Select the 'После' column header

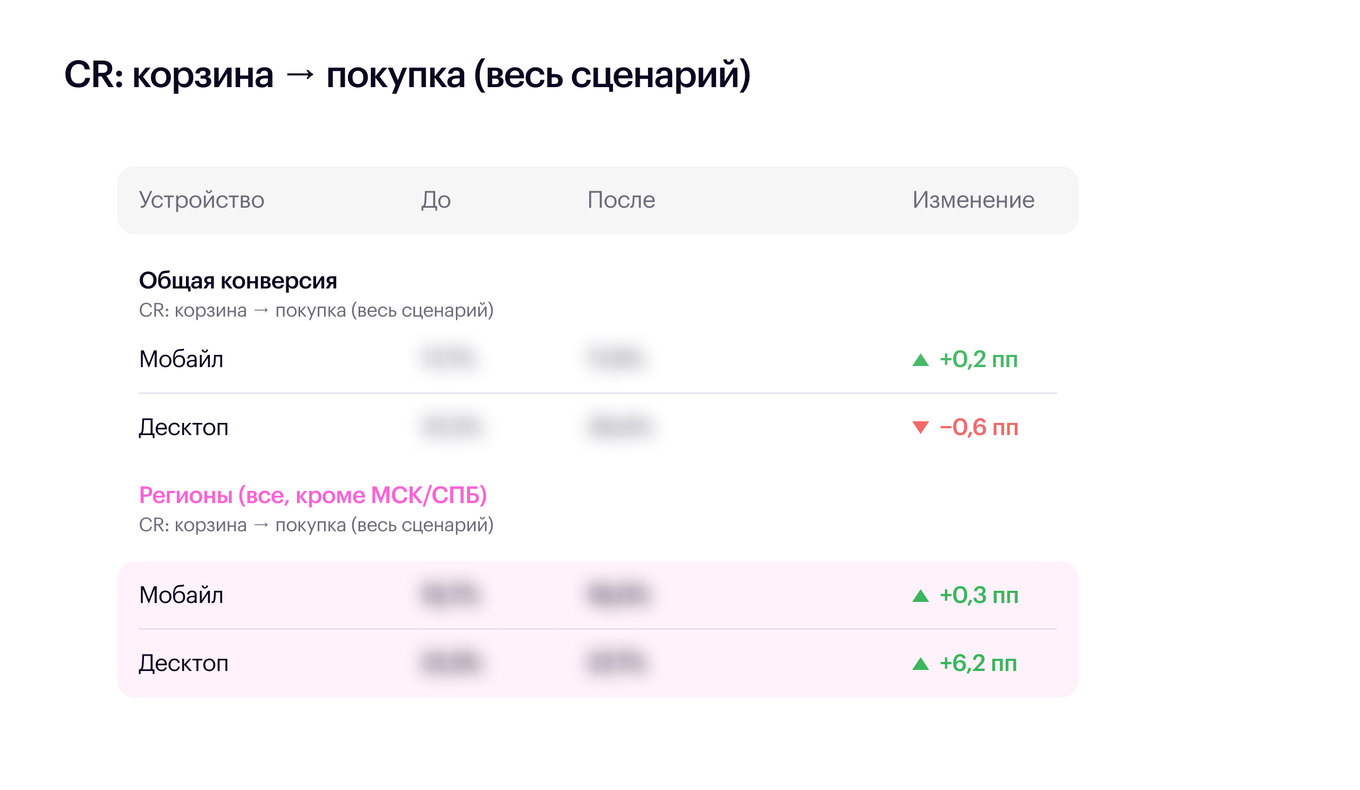[x=621, y=200]
